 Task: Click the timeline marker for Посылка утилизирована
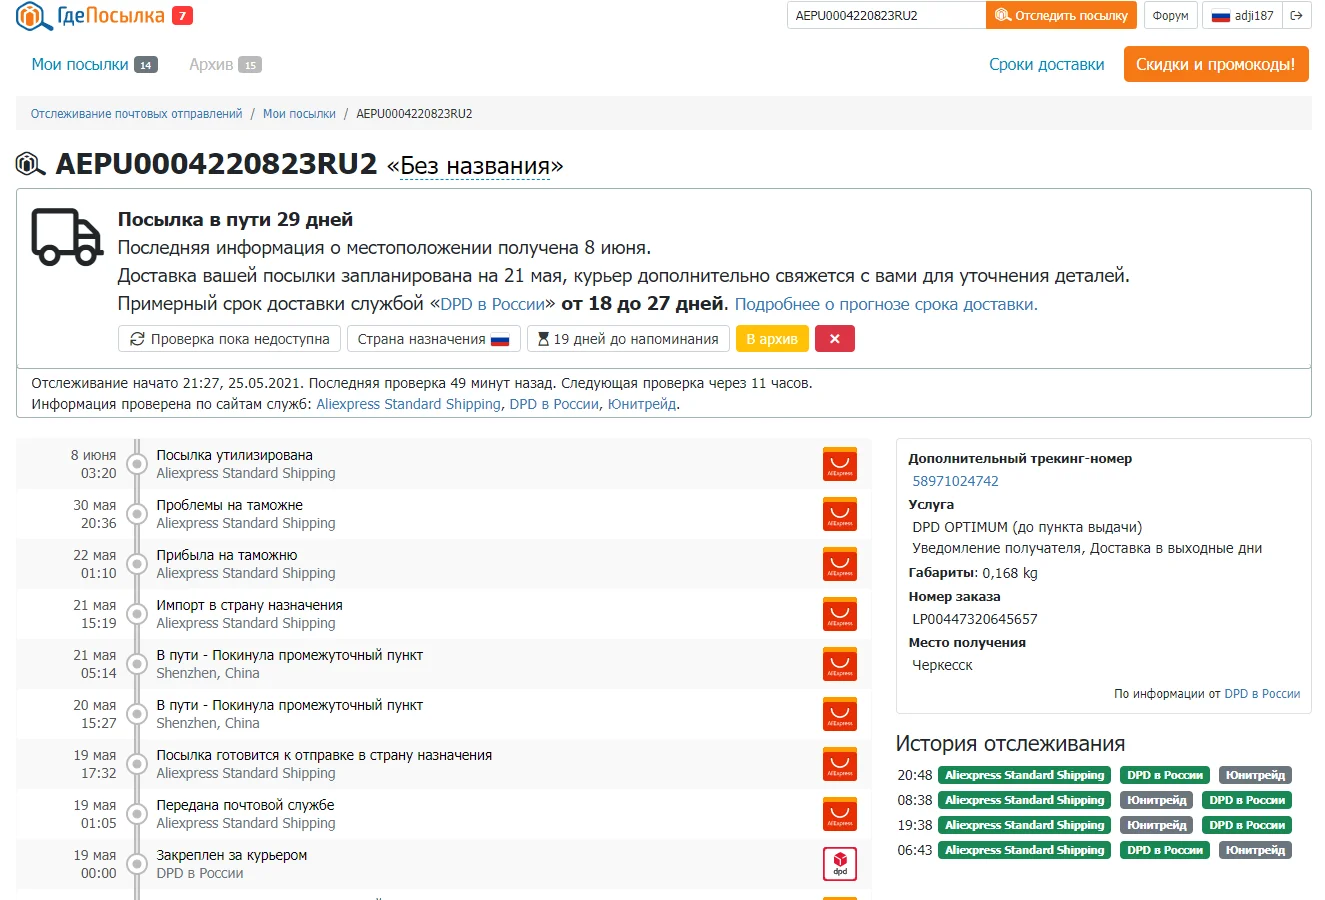coord(137,464)
